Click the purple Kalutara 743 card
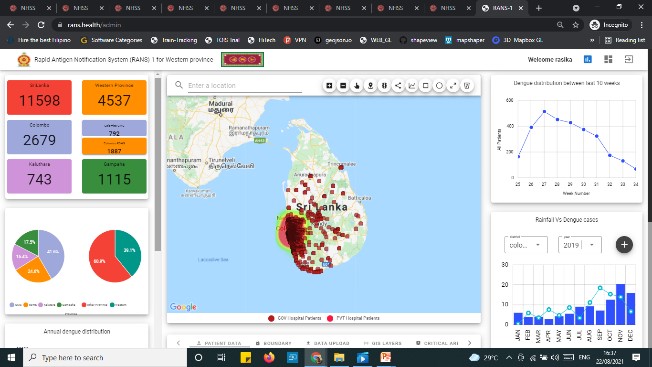Image resolution: width=652 pixels, height=367 pixels. [x=40, y=176]
